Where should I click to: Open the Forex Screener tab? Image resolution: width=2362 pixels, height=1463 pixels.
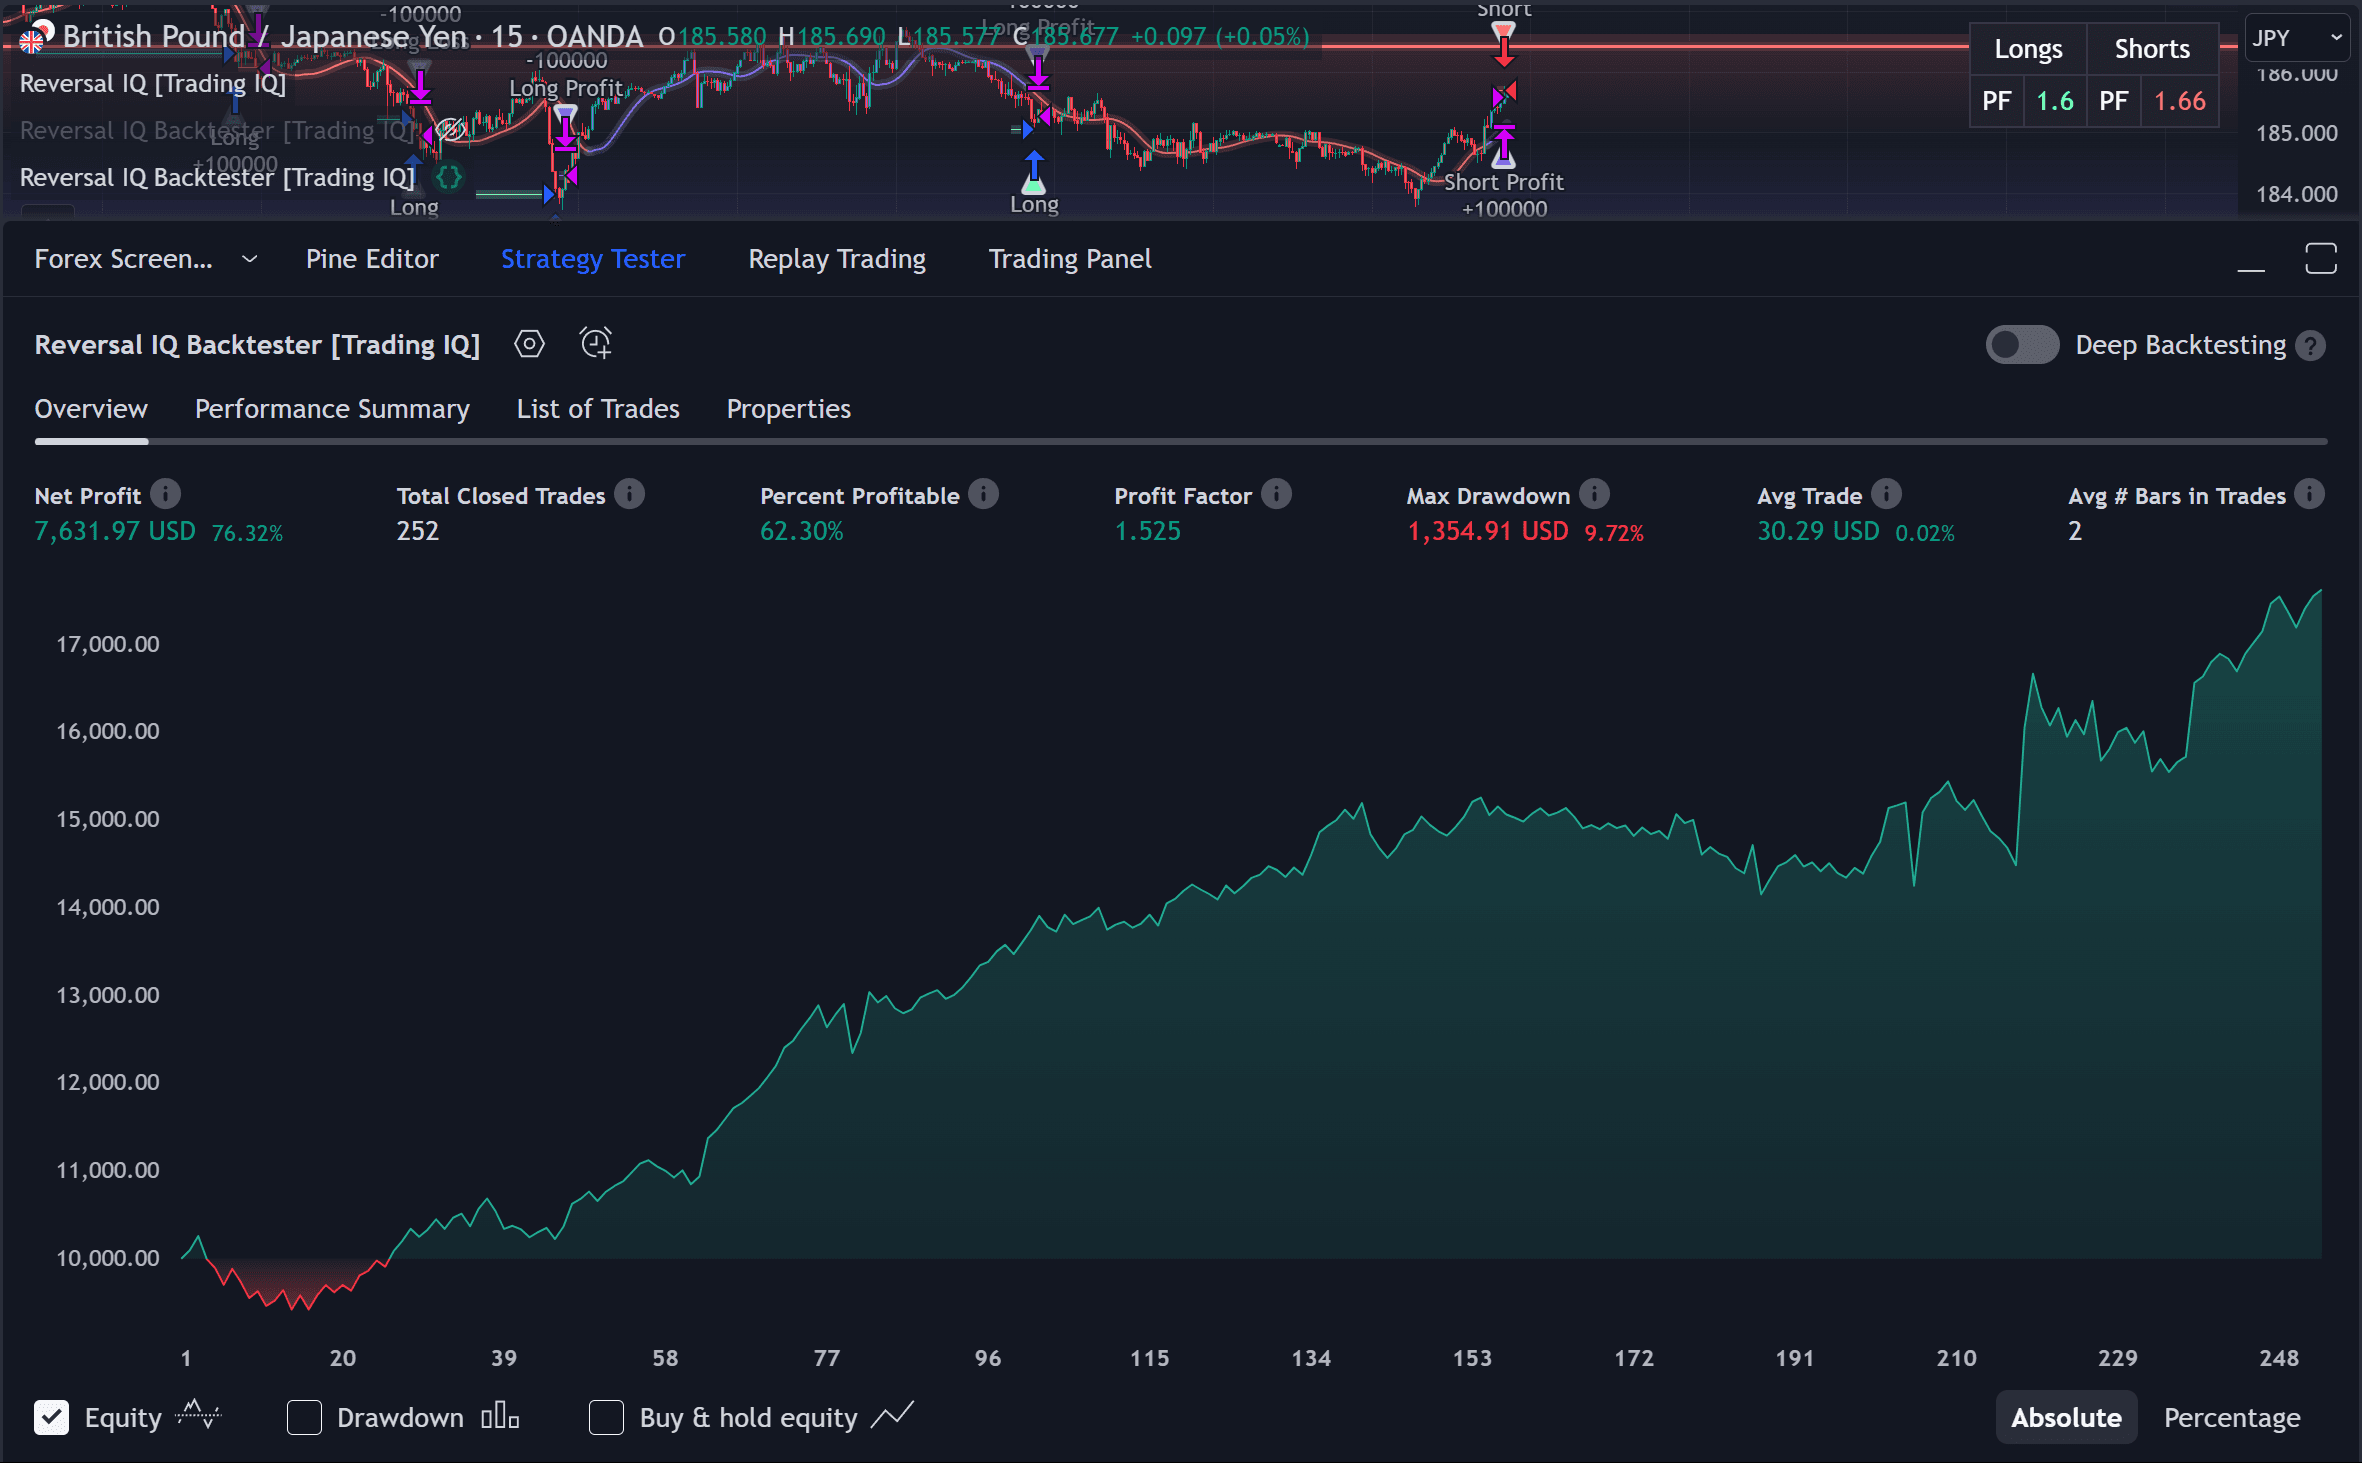pyautogui.click(x=123, y=259)
